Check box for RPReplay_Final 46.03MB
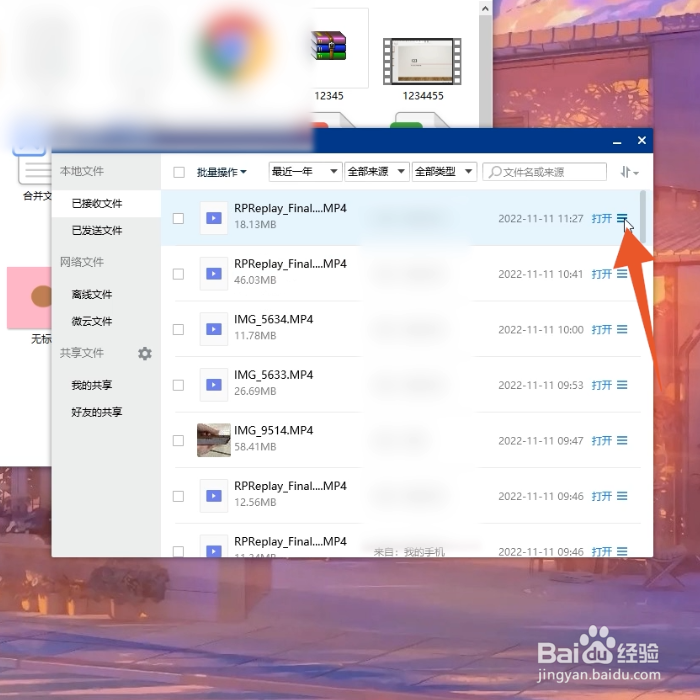The height and width of the screenshot is (700, 700). click(x=179, y=274)
